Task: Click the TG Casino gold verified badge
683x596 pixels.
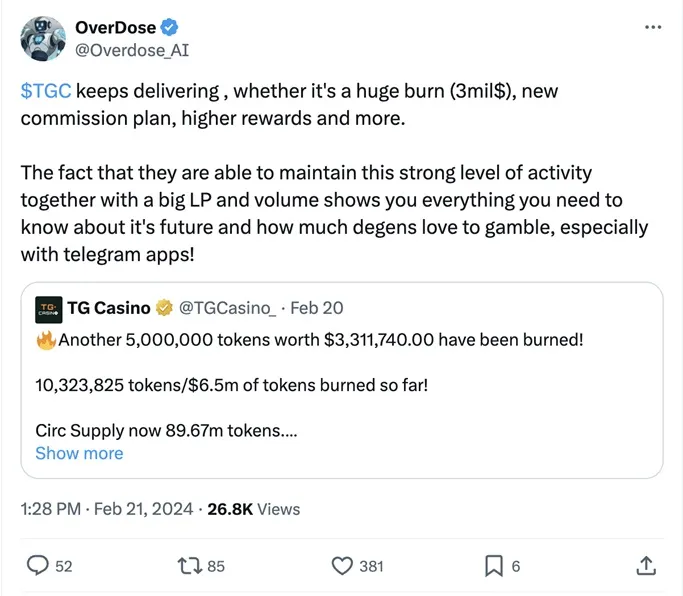Action: 165,307
